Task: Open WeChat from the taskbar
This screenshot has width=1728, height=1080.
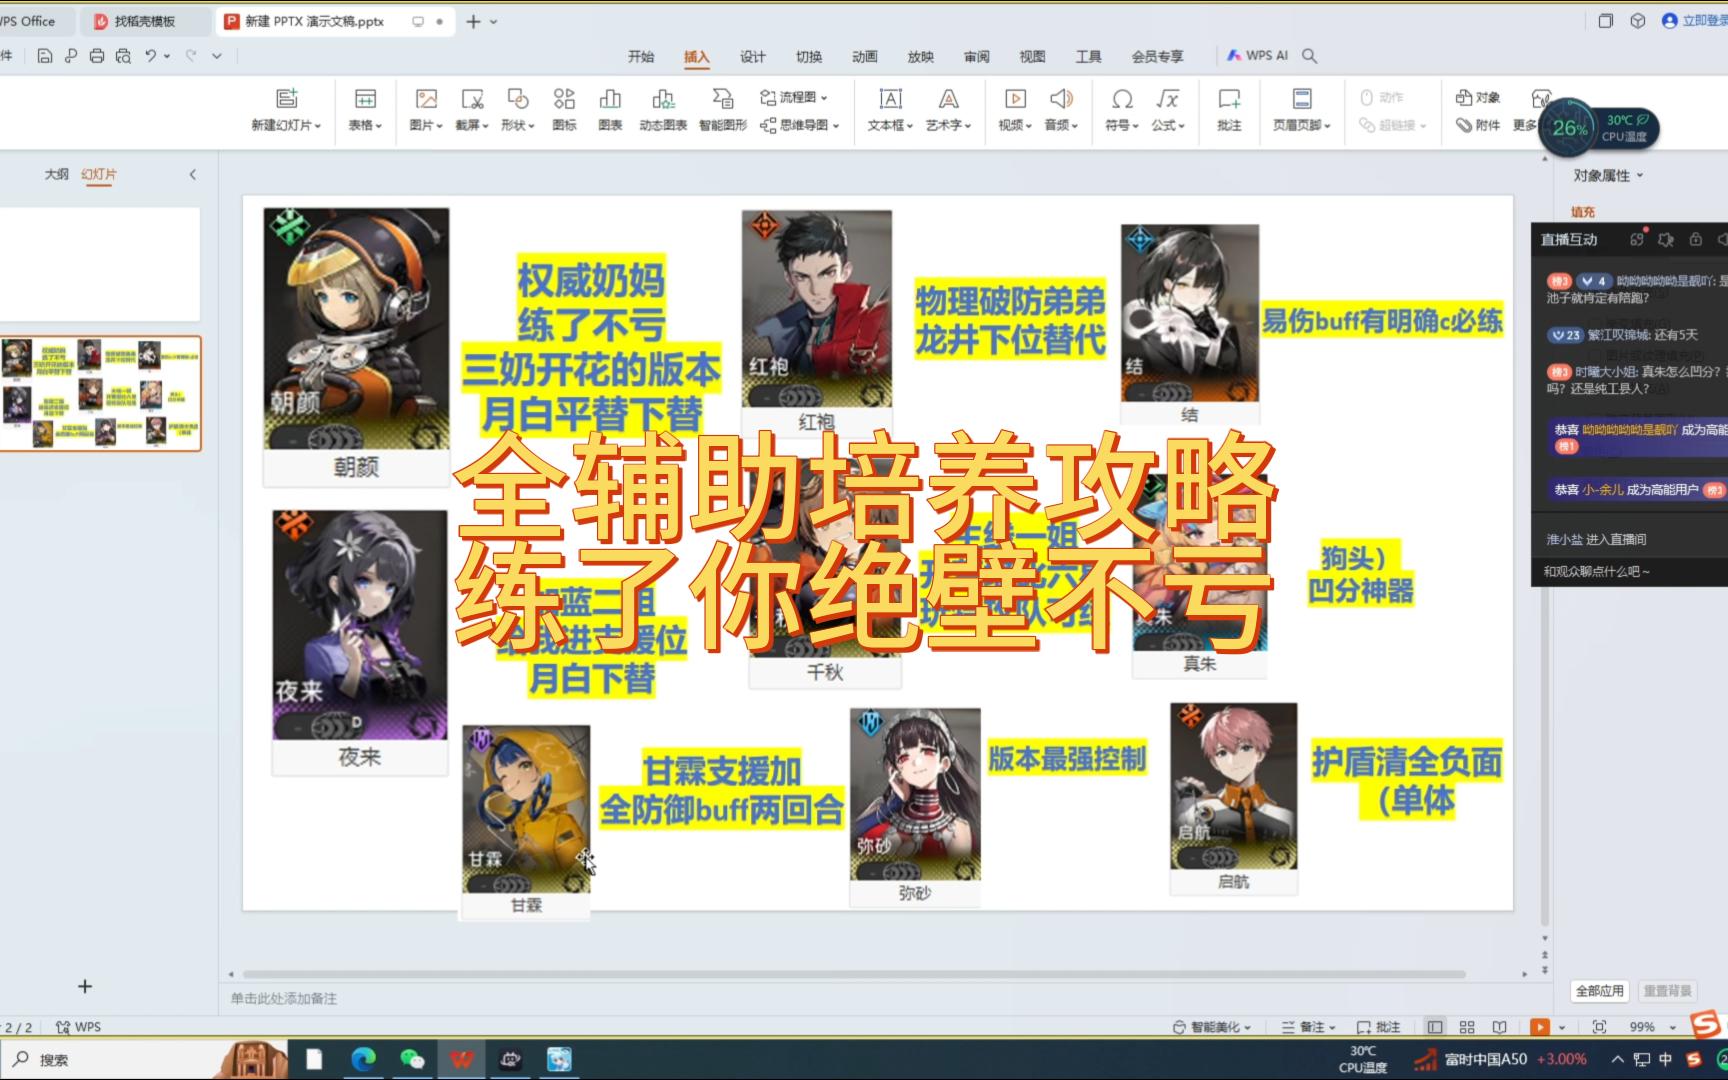Action: (412, 1059)
